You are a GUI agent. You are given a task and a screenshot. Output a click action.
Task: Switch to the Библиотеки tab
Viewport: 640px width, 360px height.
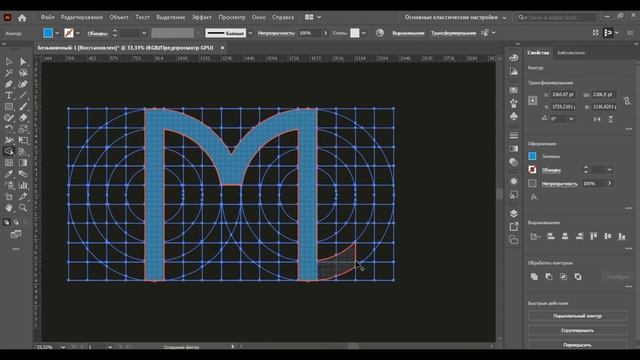pyautogui.click(x=571, y=53)
